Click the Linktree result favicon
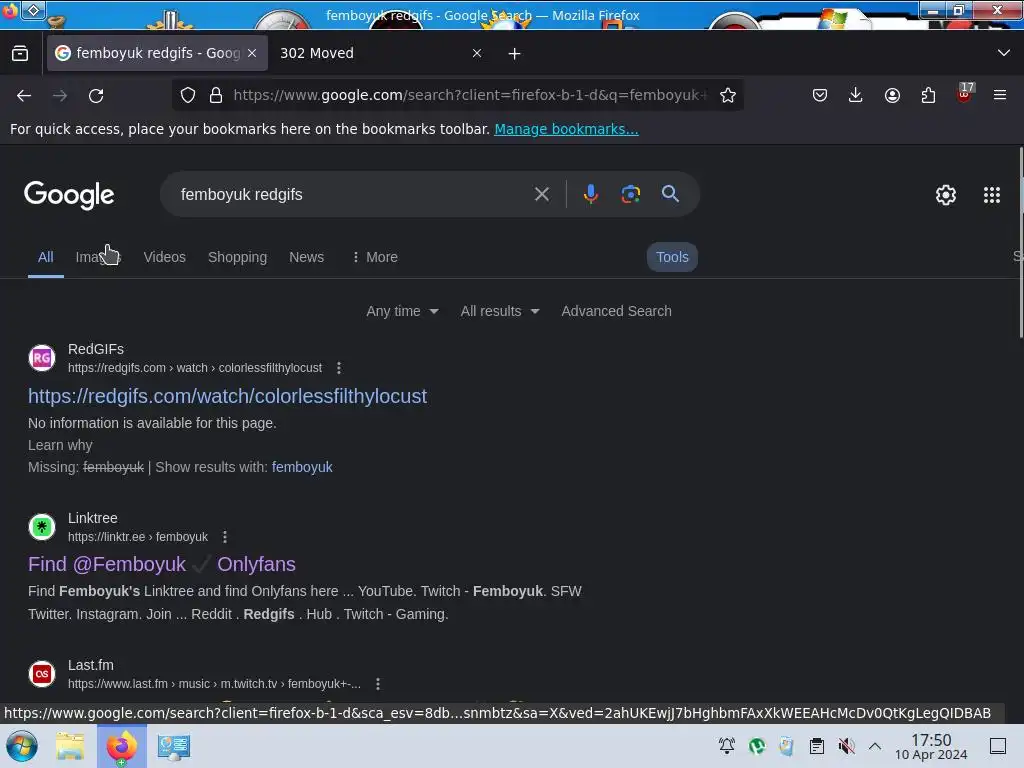Screen dimensions: 1024x768 coord(42,527)
